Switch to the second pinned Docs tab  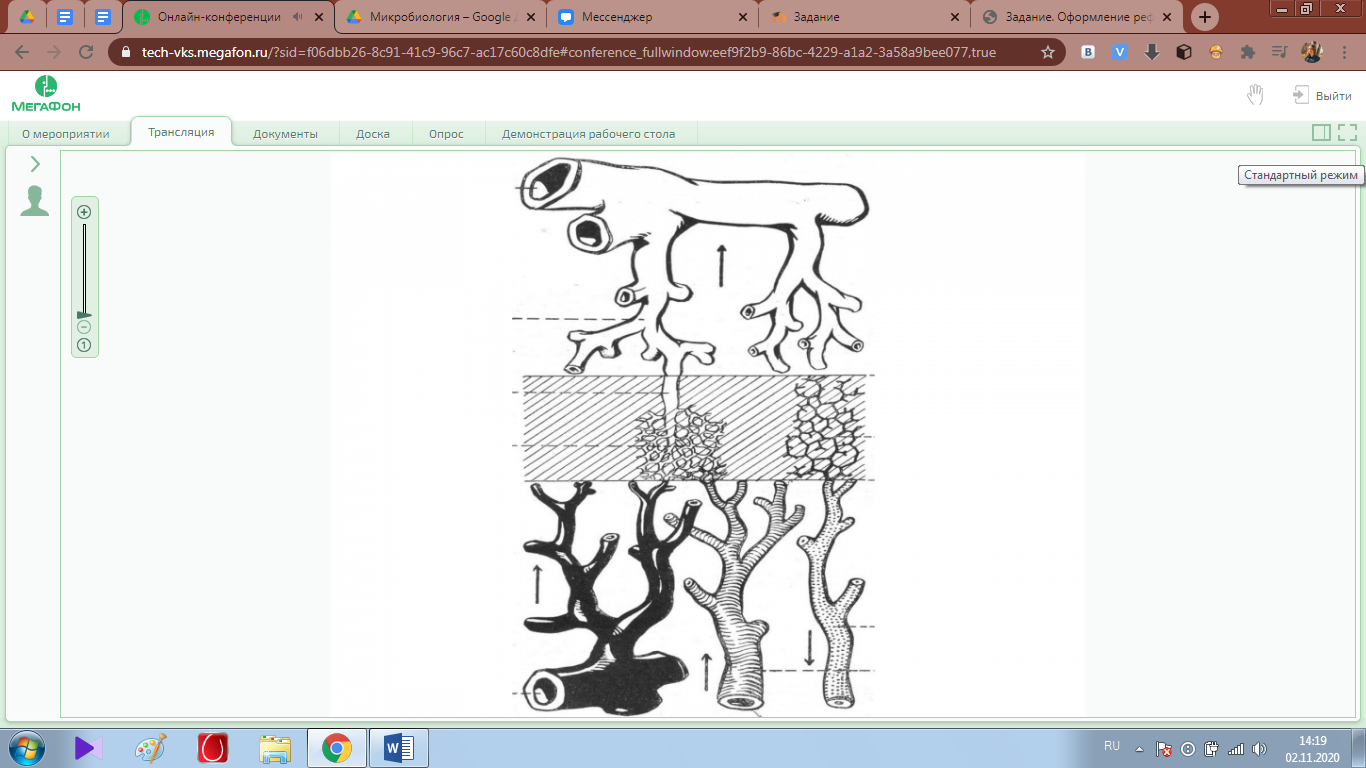65,17
